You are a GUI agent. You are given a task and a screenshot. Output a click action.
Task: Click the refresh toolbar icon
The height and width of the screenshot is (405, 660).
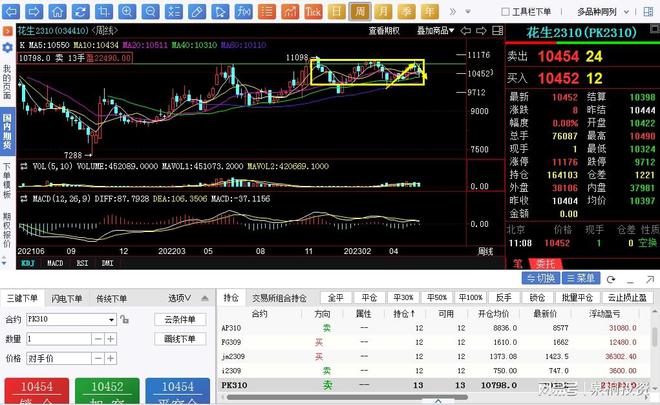tap(80, 11)
